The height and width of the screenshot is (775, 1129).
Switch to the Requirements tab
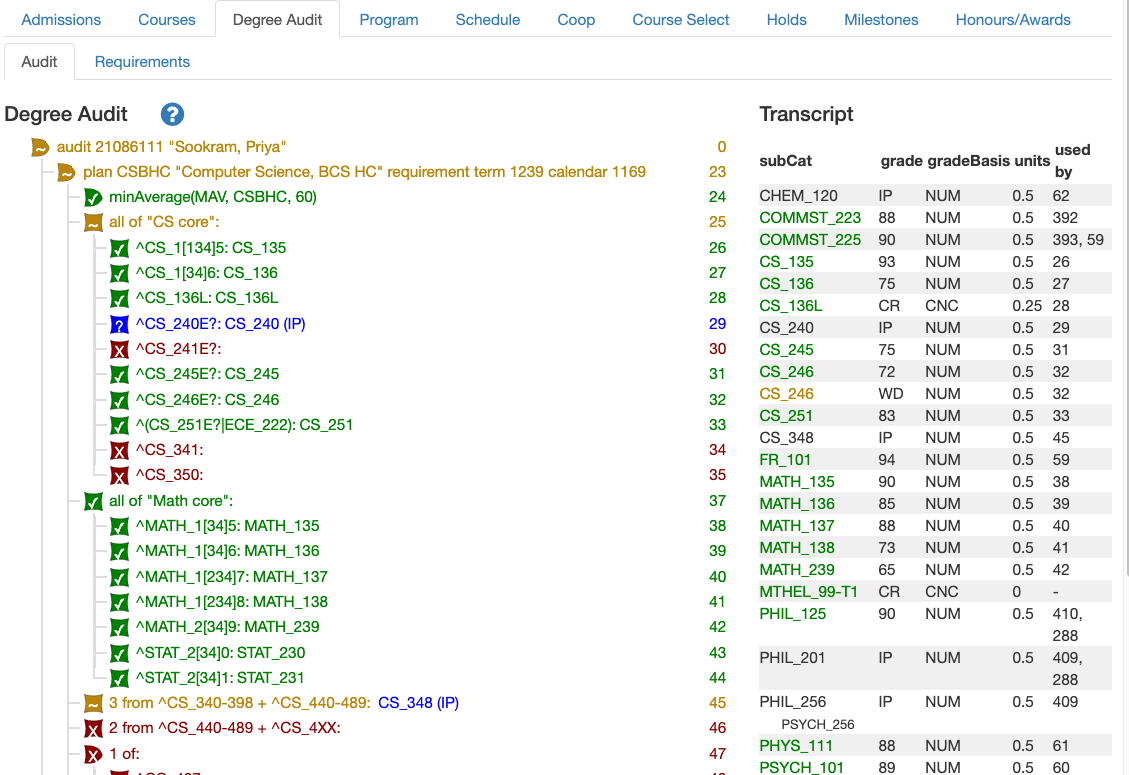(141, 61)
